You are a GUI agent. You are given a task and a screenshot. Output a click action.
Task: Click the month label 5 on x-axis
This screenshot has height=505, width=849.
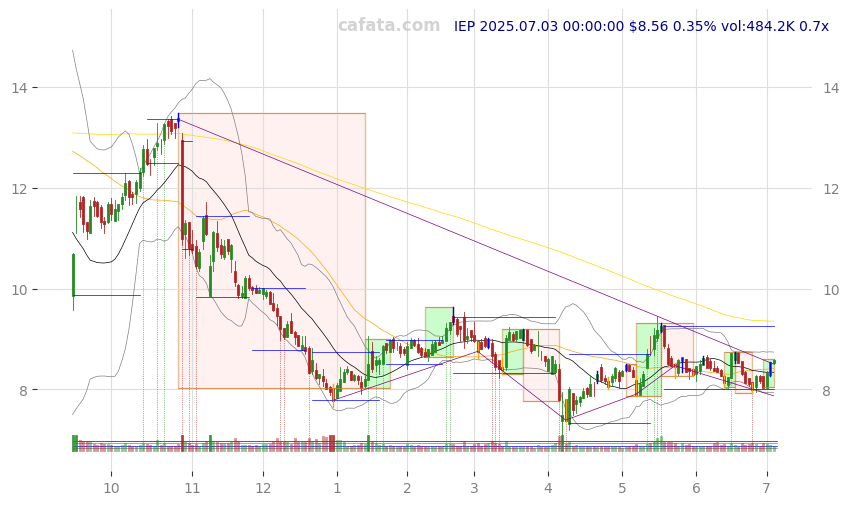[x=622, y=488]
